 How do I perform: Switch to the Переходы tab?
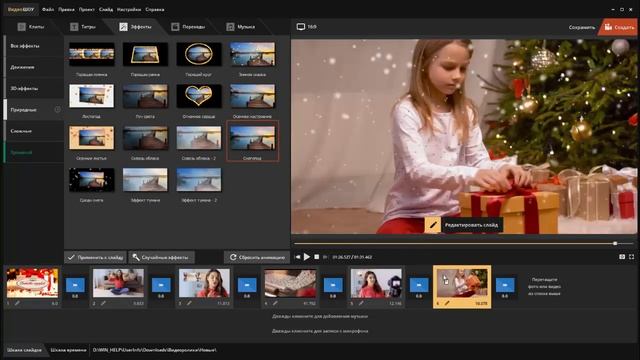[188, 27]
